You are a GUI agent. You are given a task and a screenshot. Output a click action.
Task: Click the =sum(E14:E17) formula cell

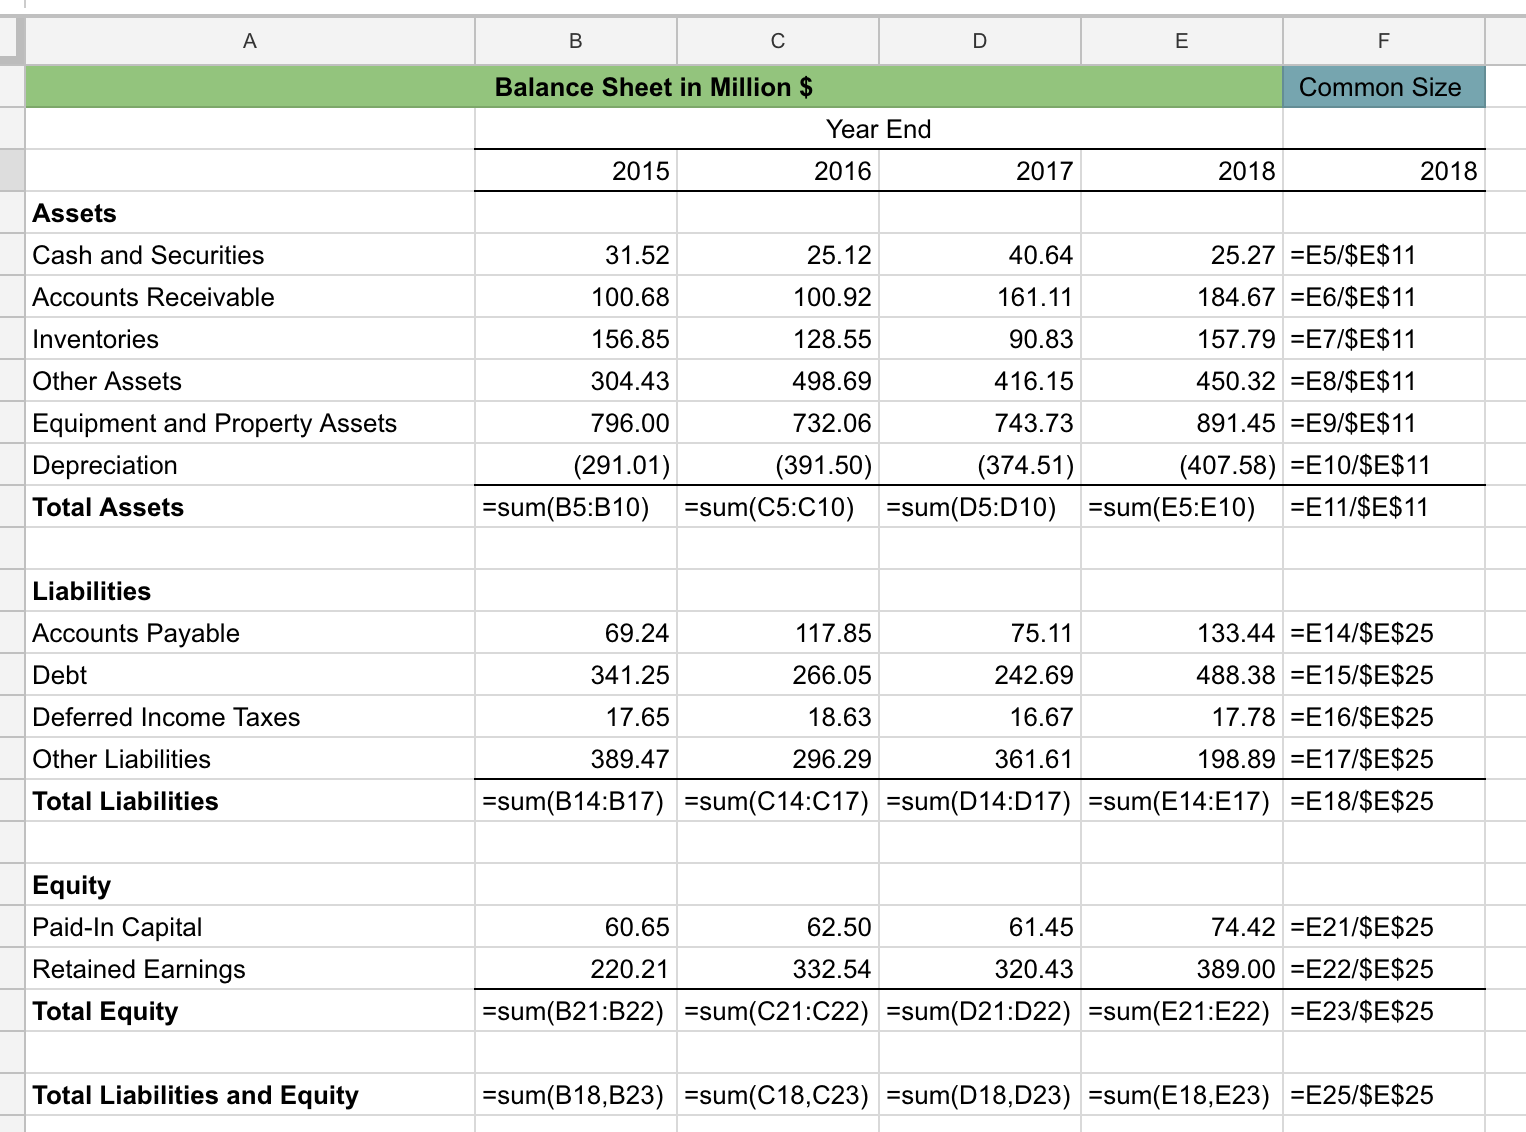click(x=1182, y=801)
